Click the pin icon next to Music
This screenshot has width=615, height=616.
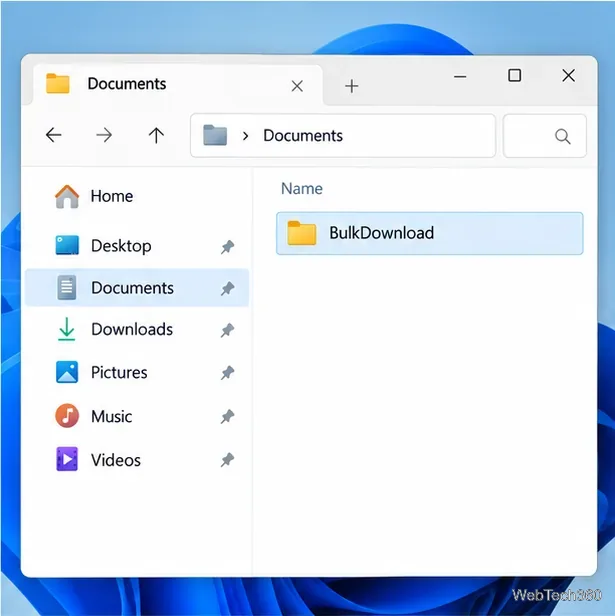coord(227,417)
